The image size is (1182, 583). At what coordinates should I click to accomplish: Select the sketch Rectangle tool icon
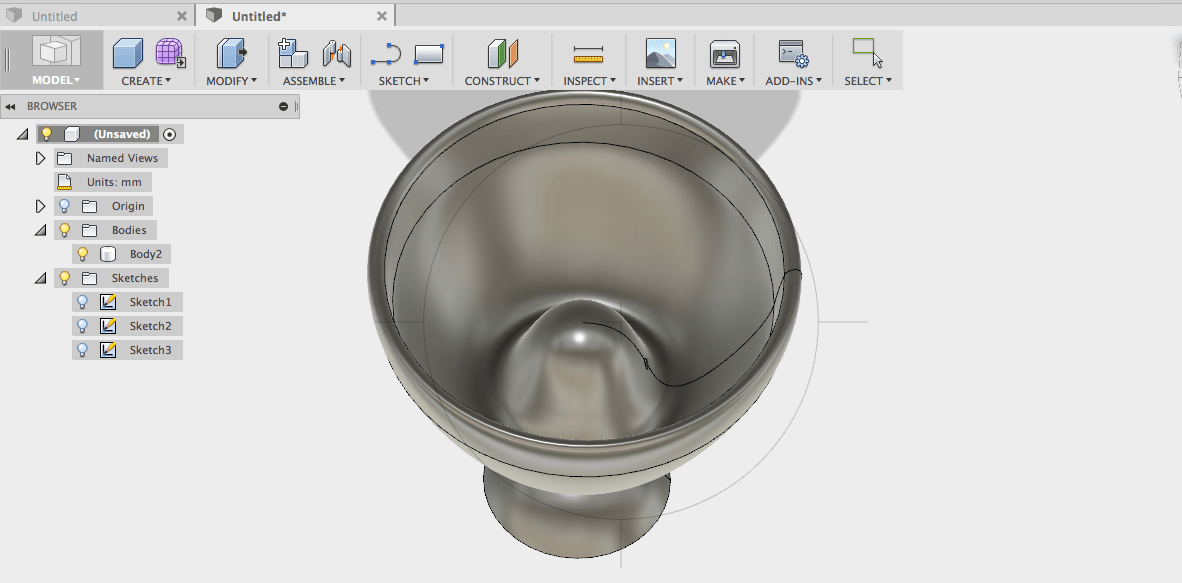tap(429, 54)
